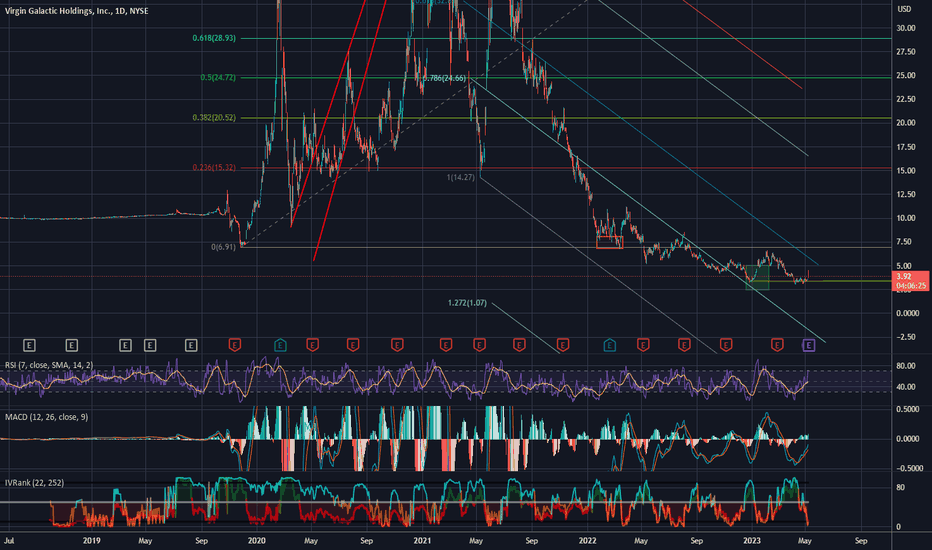Viewport: 932px width, 550px height.
Task: Click the 2020 label on the time axis
Action: [x=256, y=541]
